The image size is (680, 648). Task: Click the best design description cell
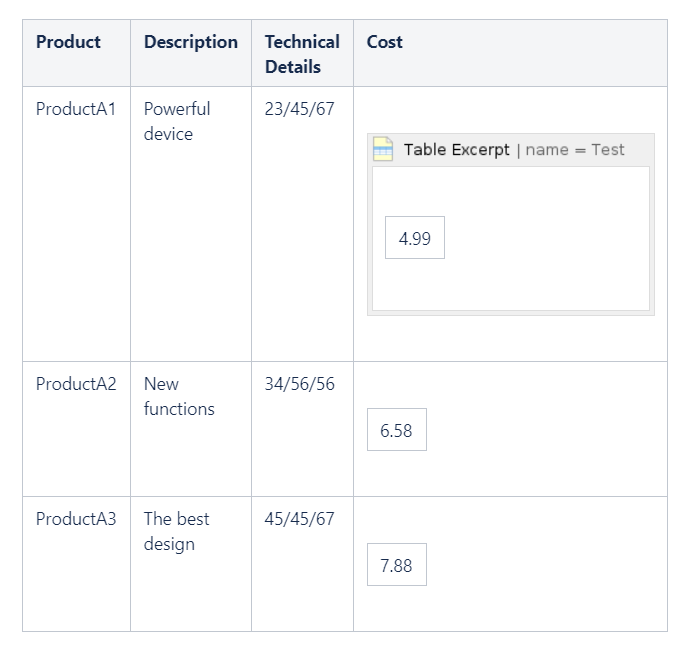point(176,531)
